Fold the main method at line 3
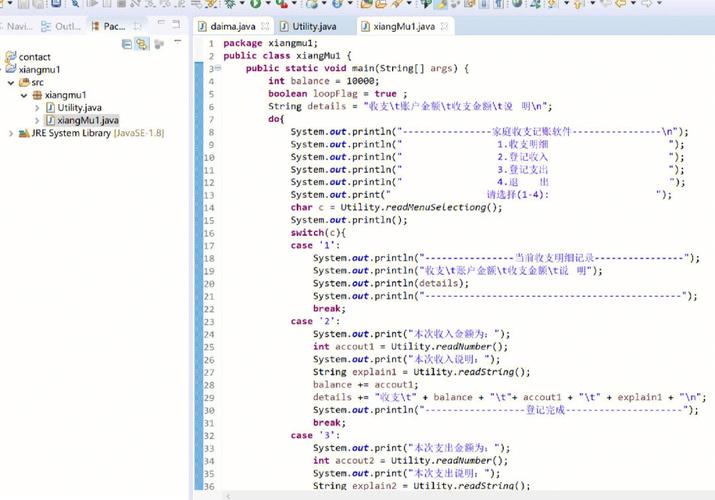Image resolution: width=715 pixels, height=500 pixels. tap(218, 69)
